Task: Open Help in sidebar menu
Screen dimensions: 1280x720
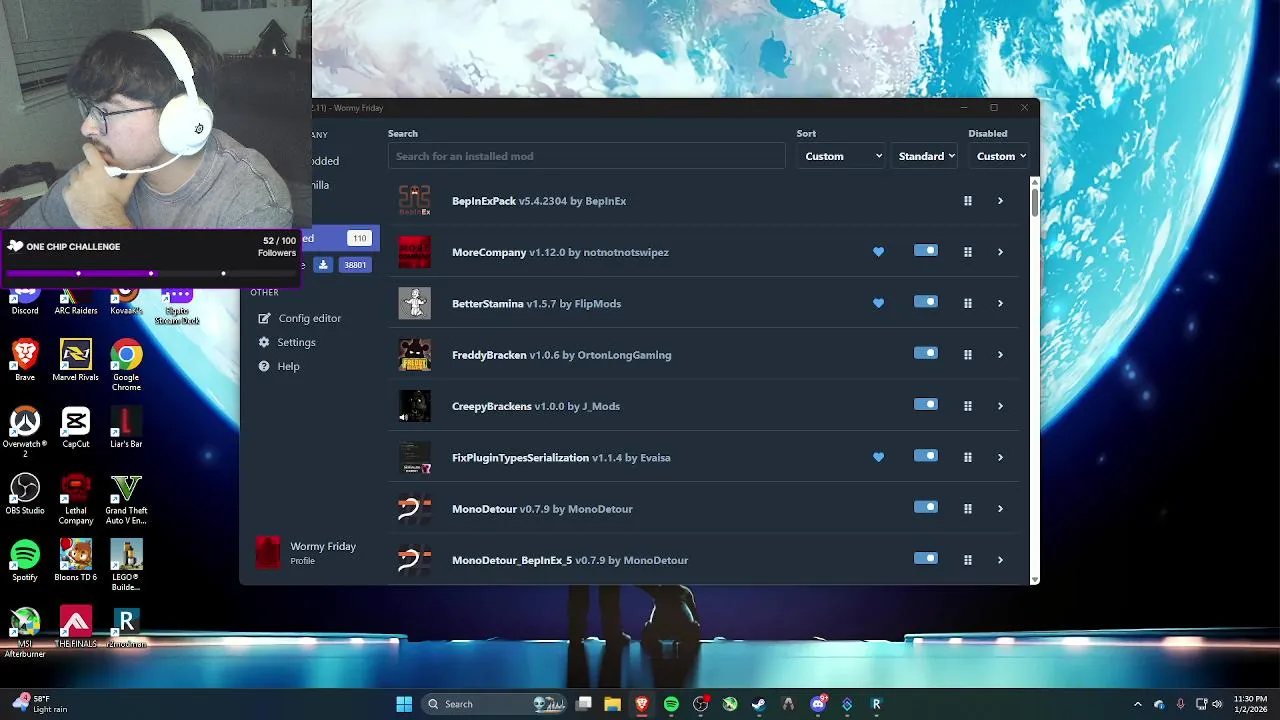Action: 289,366
